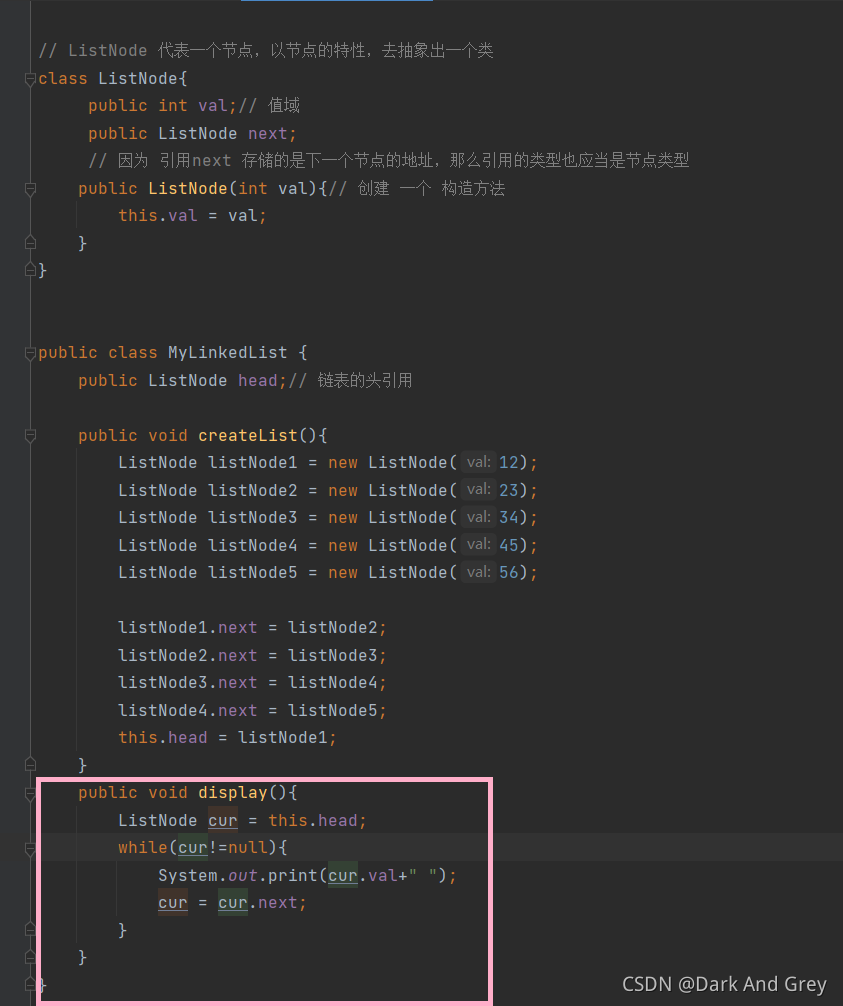Click the val: hint before 23

479,490
